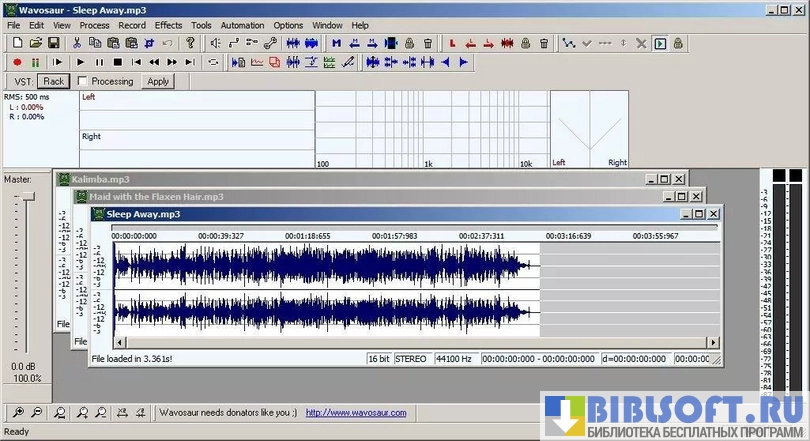Open the Process menu

pyautogui.click(x=94, y=24)
